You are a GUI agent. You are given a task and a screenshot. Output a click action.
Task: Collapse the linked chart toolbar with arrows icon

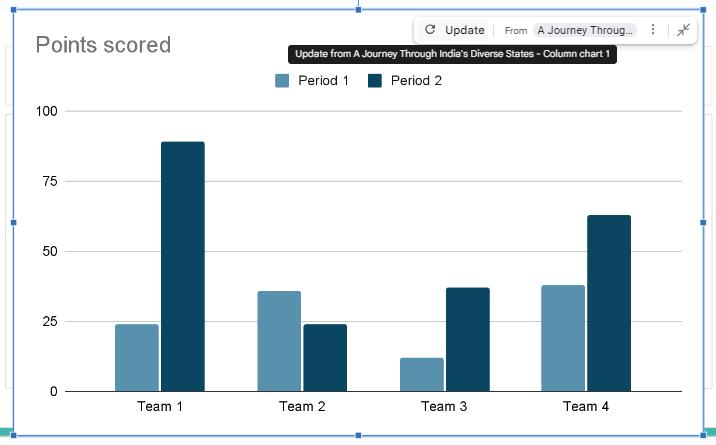click(683, 30)
